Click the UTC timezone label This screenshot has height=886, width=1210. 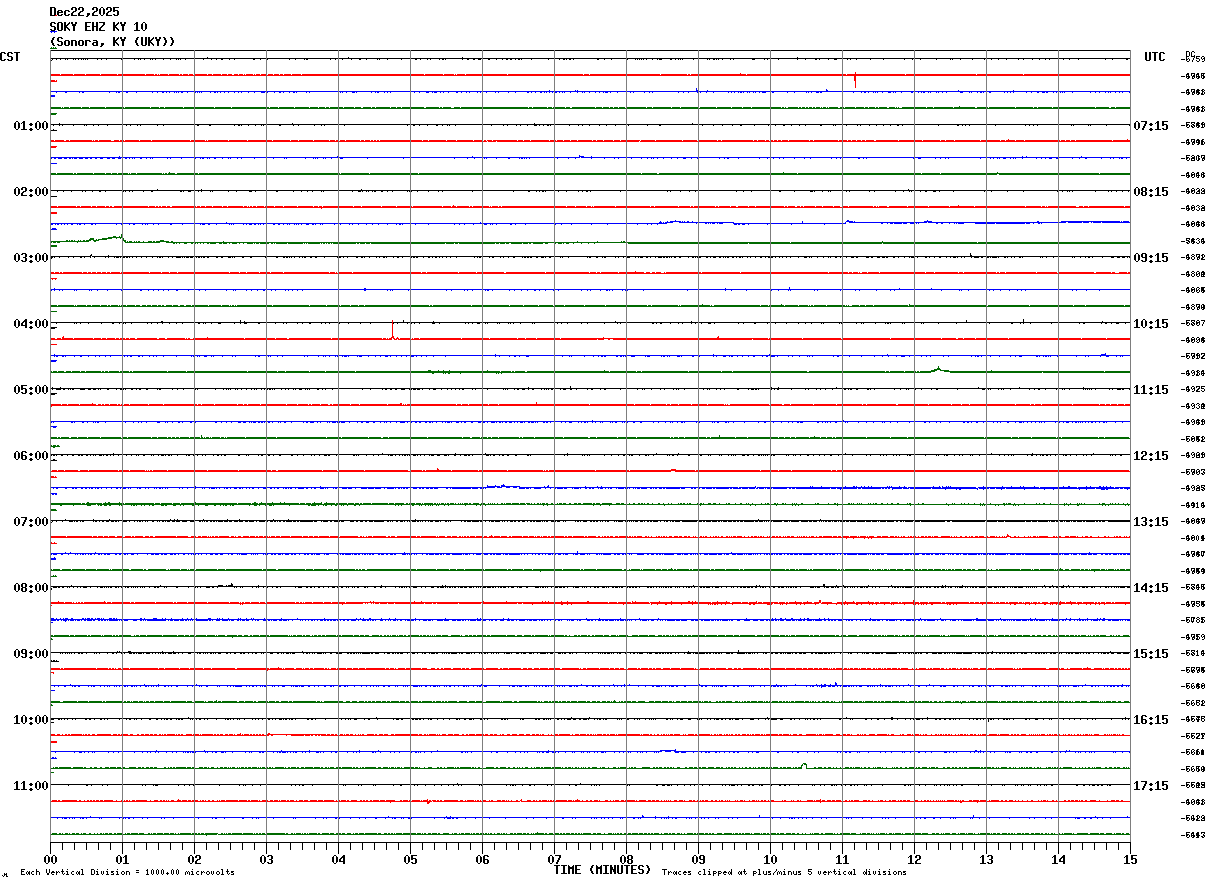tap(1155, 57)
